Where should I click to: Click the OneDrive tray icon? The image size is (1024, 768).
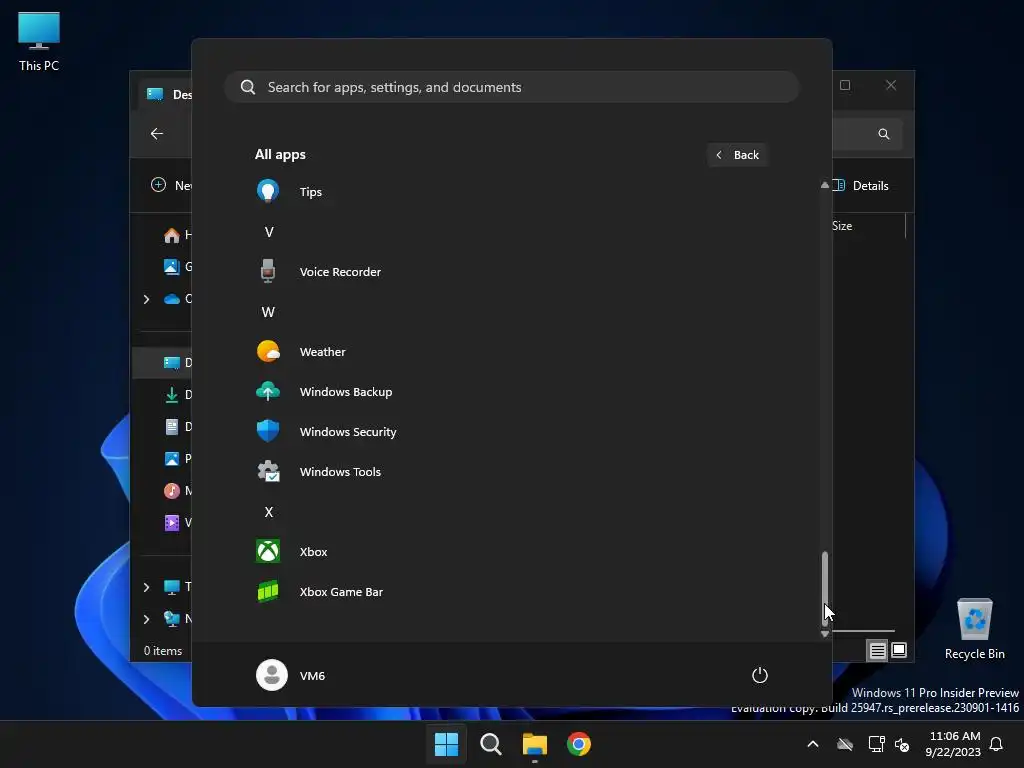[x=845, y=744]
